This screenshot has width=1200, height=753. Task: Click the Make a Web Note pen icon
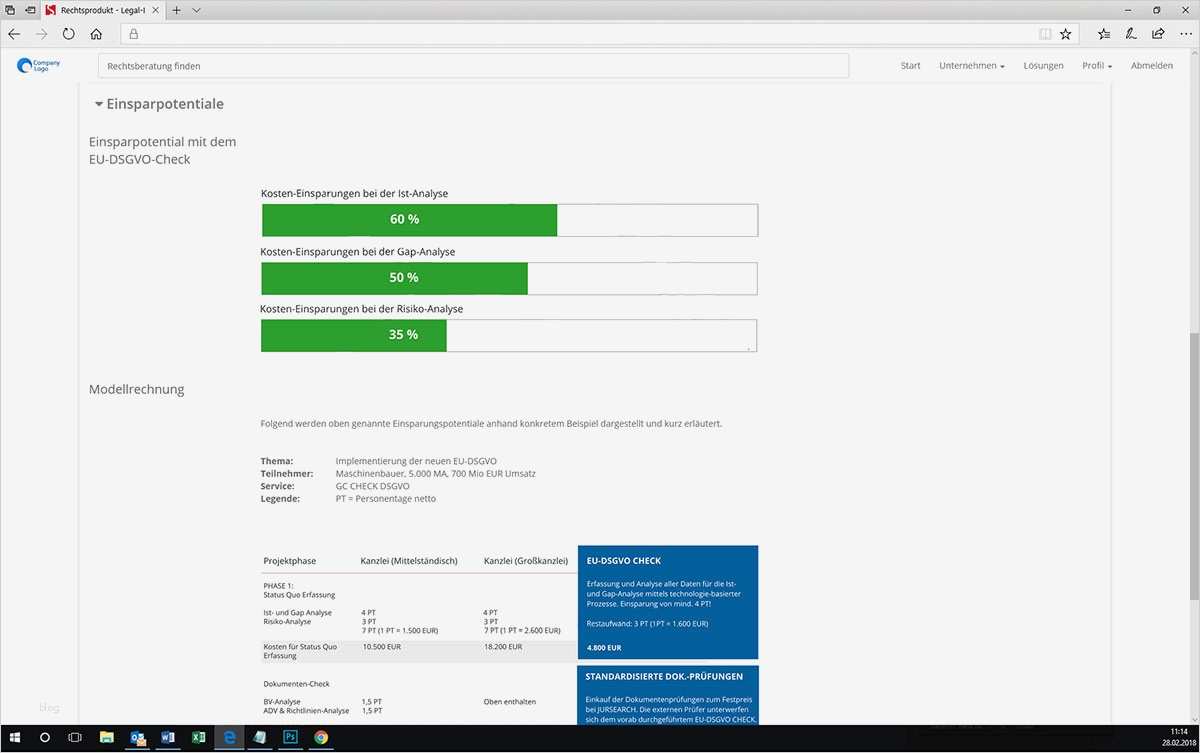coord(1130,33)
